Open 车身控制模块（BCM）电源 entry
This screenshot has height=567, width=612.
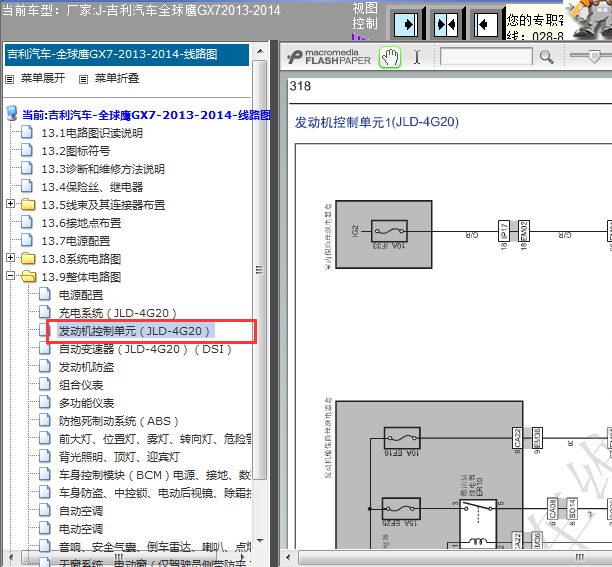click(x=155, y=475)
